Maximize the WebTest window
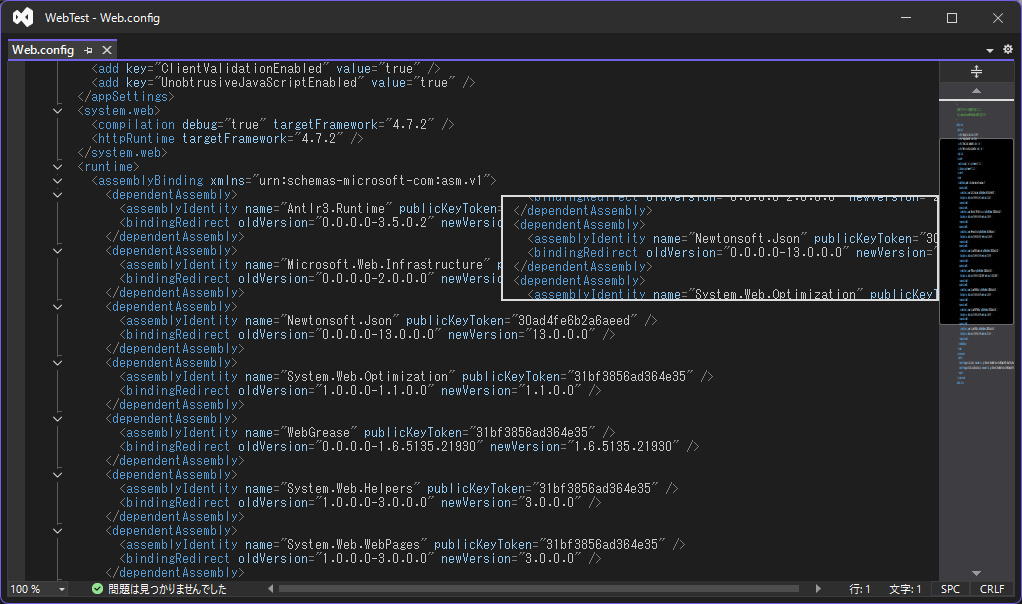Screen dimensions: 1022x604 (x=952, y=18)
